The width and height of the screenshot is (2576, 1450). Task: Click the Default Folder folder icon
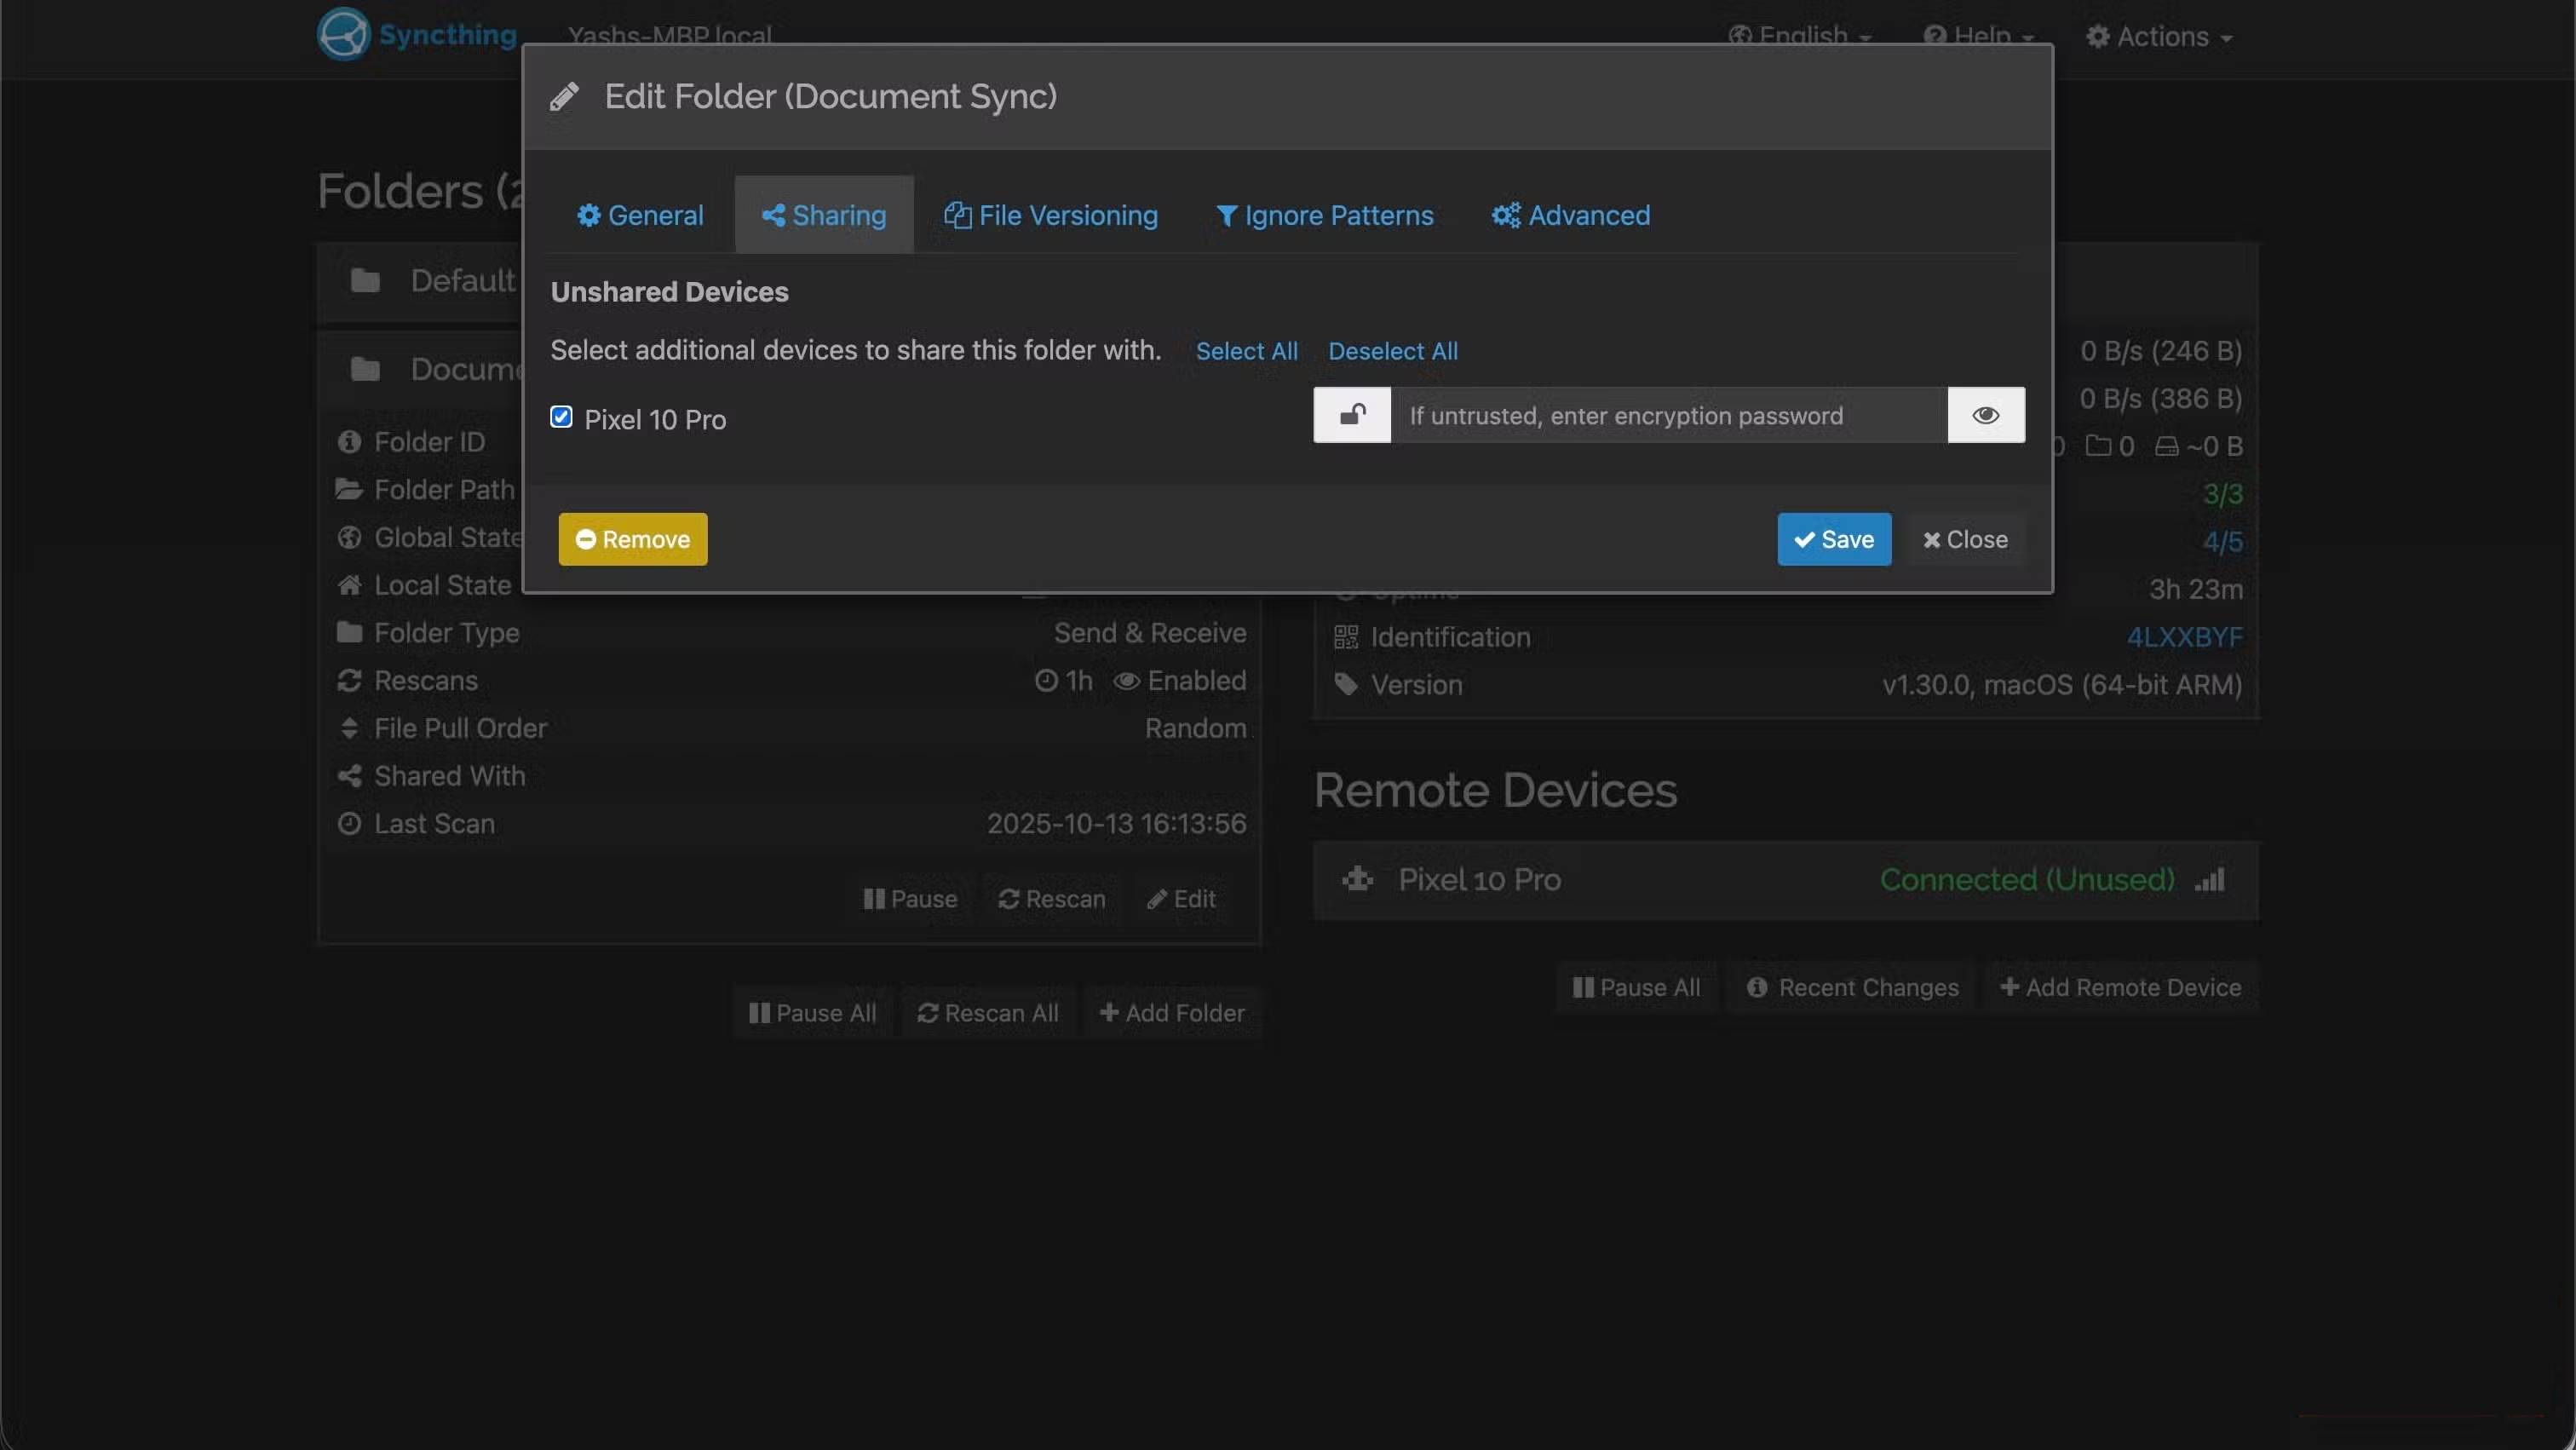click(365, 281)
